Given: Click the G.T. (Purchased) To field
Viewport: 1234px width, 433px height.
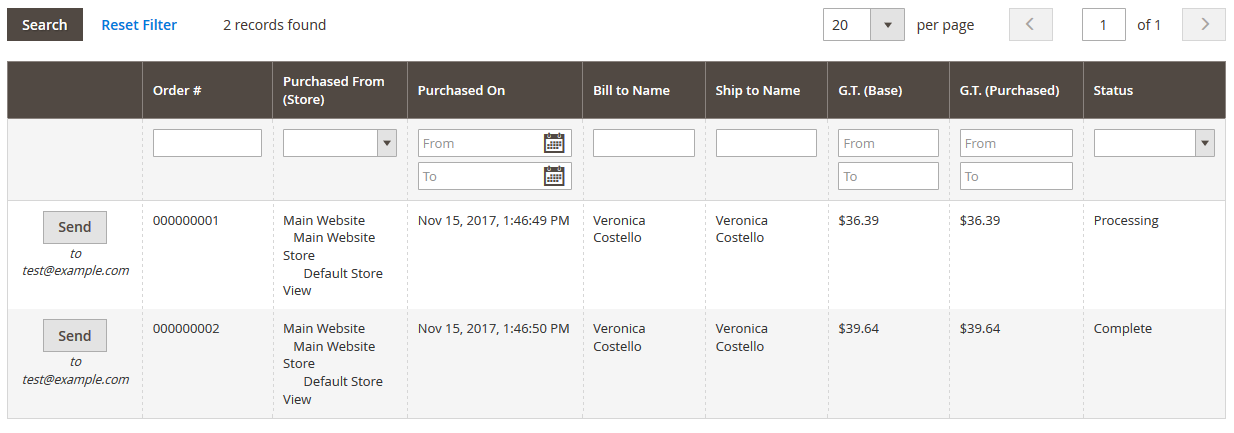Looking at the screenshot, I should click(1016, 176).
